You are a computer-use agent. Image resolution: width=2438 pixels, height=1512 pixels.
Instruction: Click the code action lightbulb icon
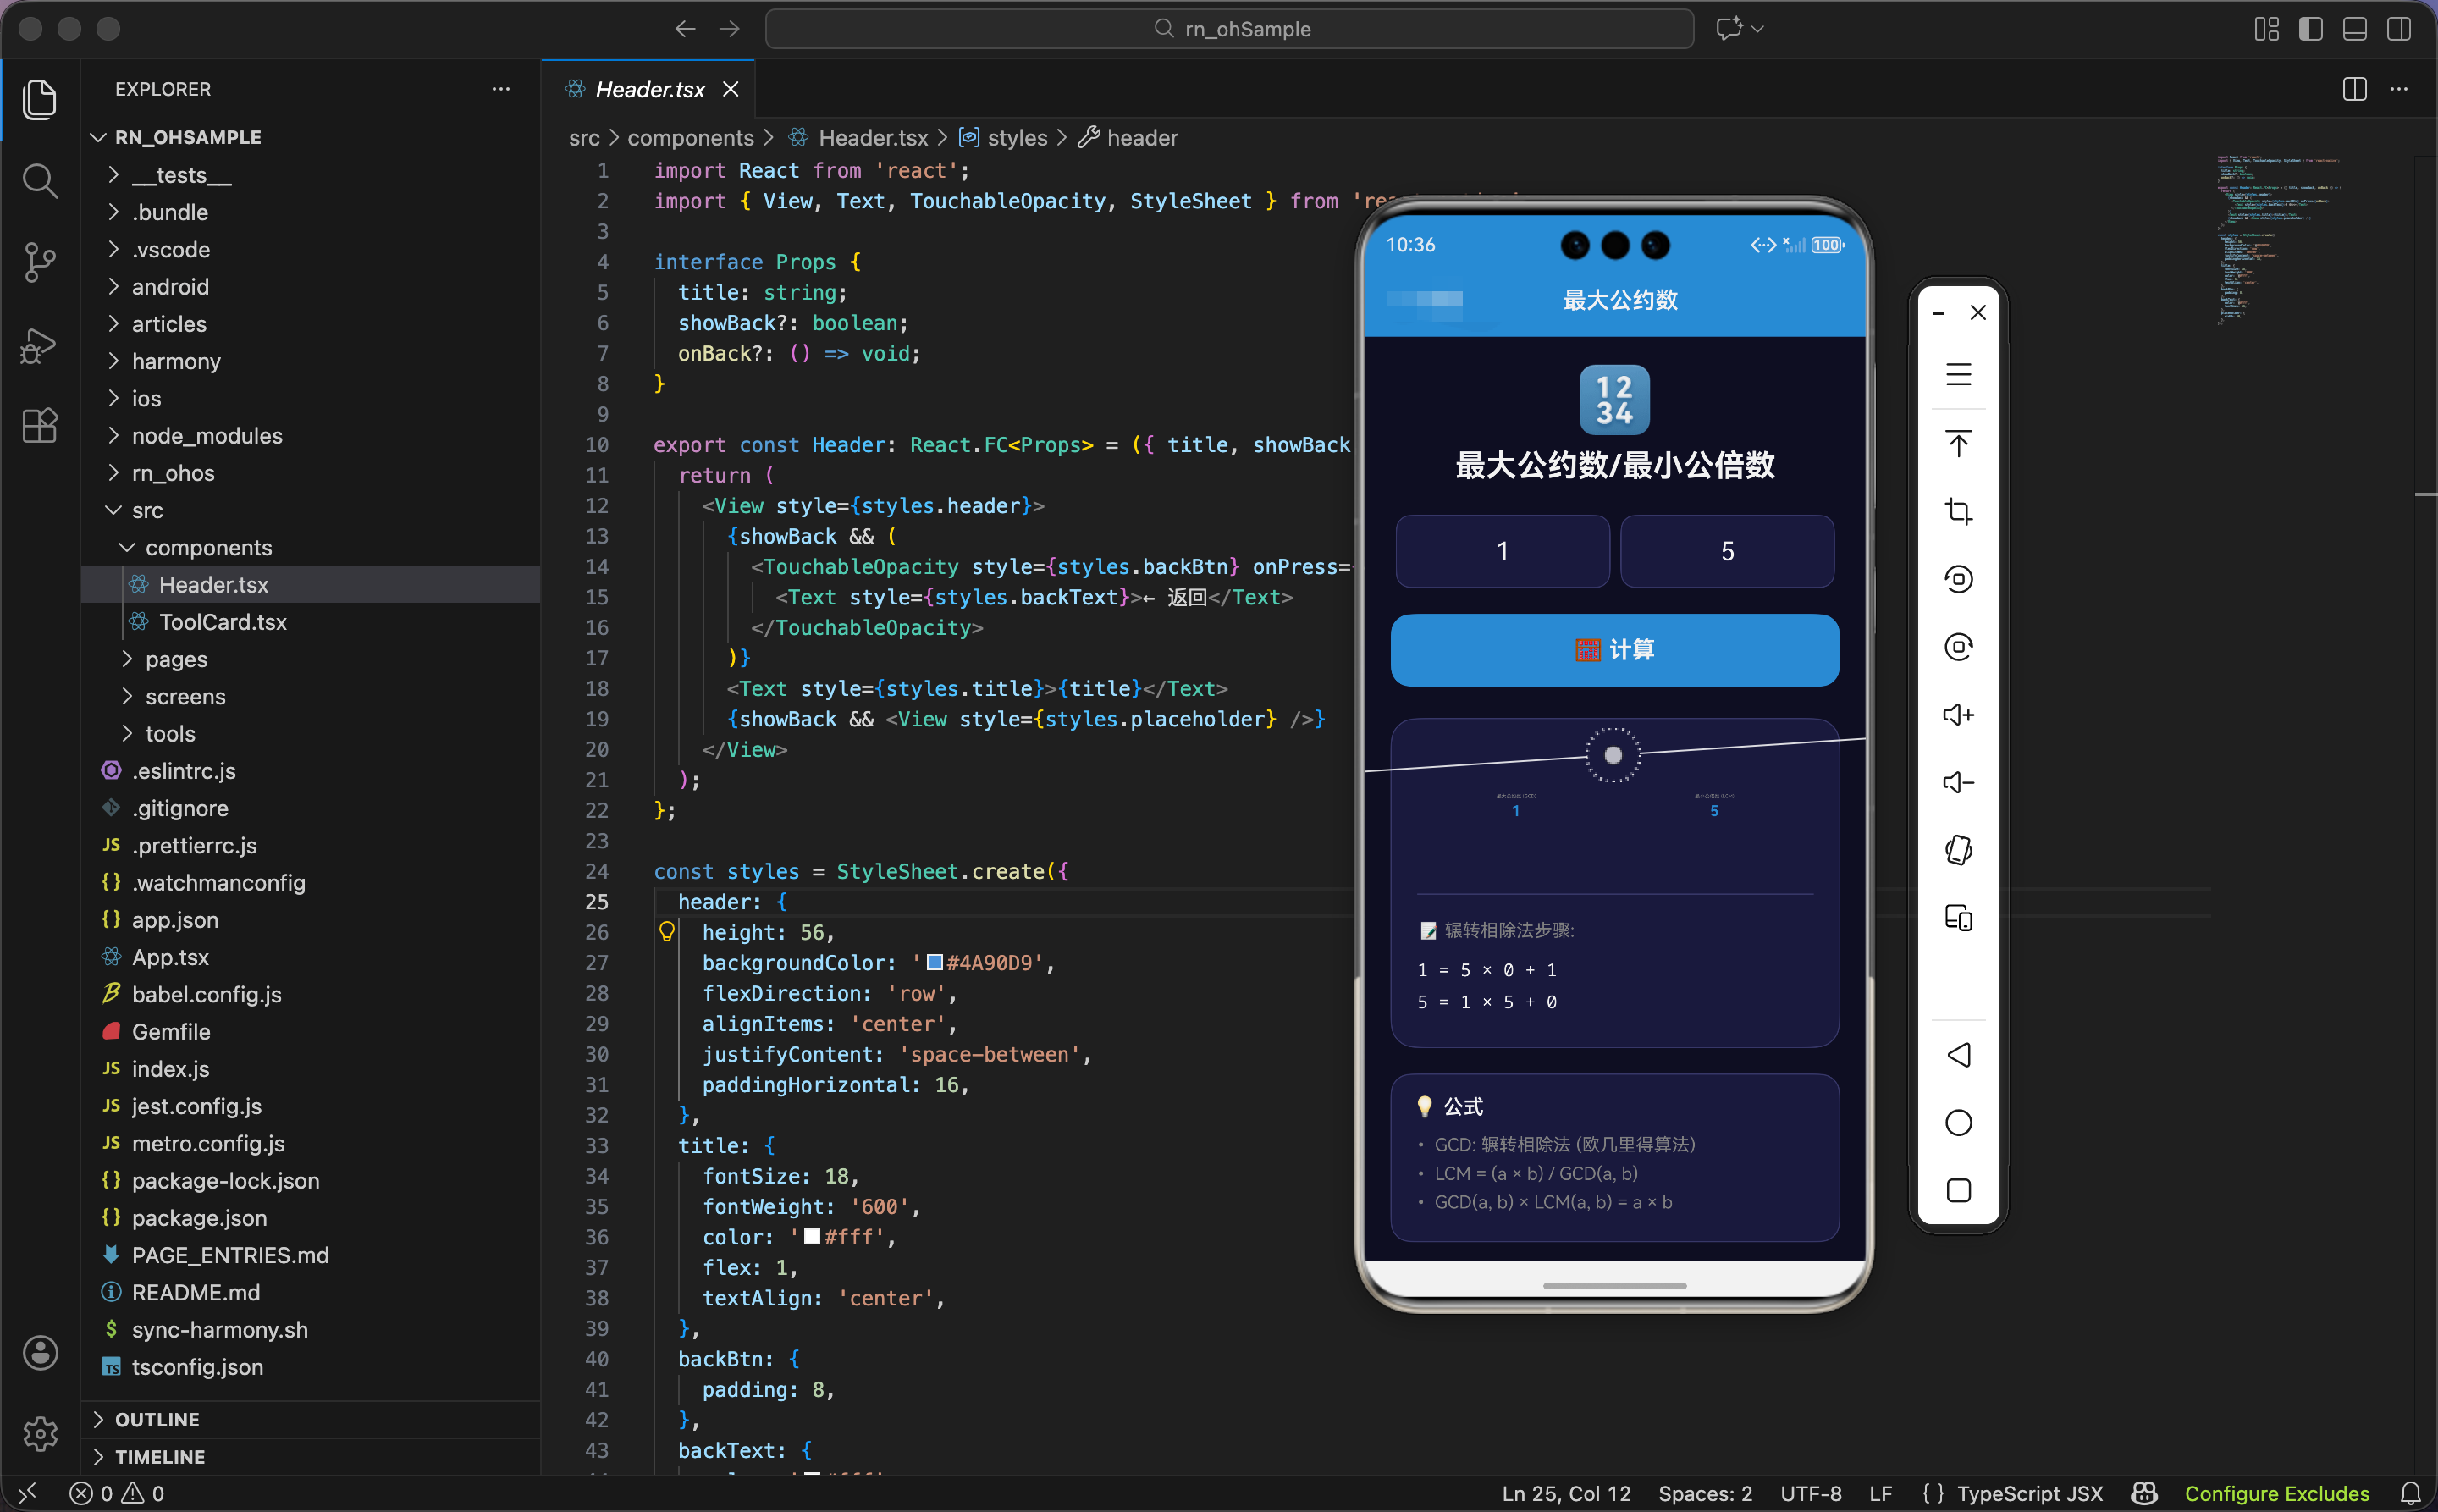[667, 932]
